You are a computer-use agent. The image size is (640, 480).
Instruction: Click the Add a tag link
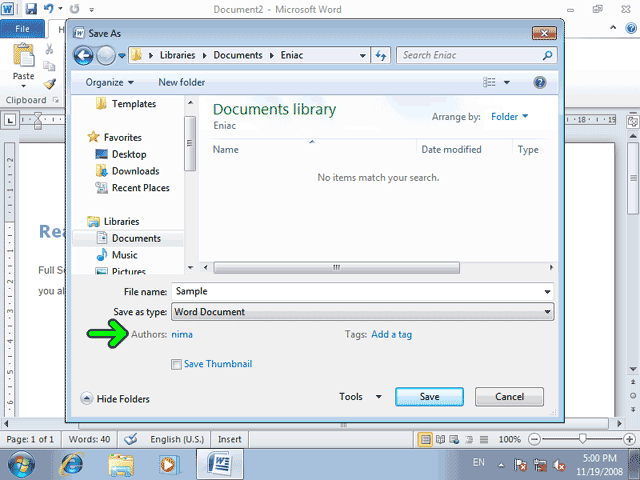(x=391, y=335)
